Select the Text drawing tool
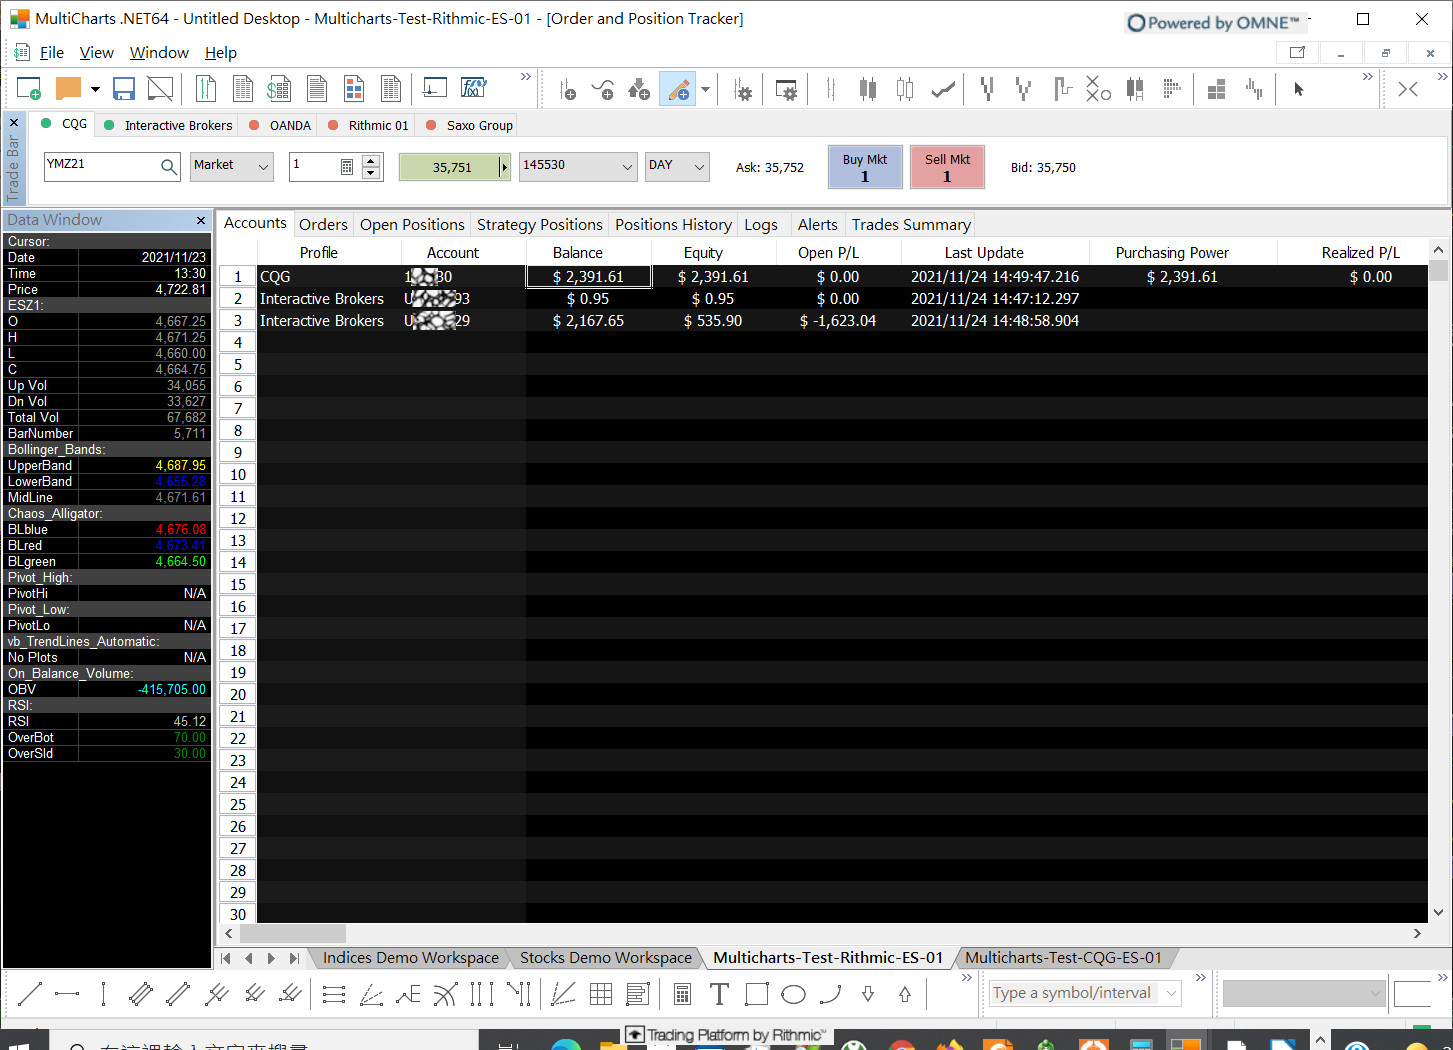The height and width of the screenshot is (1050, 1453). [719, 994]
